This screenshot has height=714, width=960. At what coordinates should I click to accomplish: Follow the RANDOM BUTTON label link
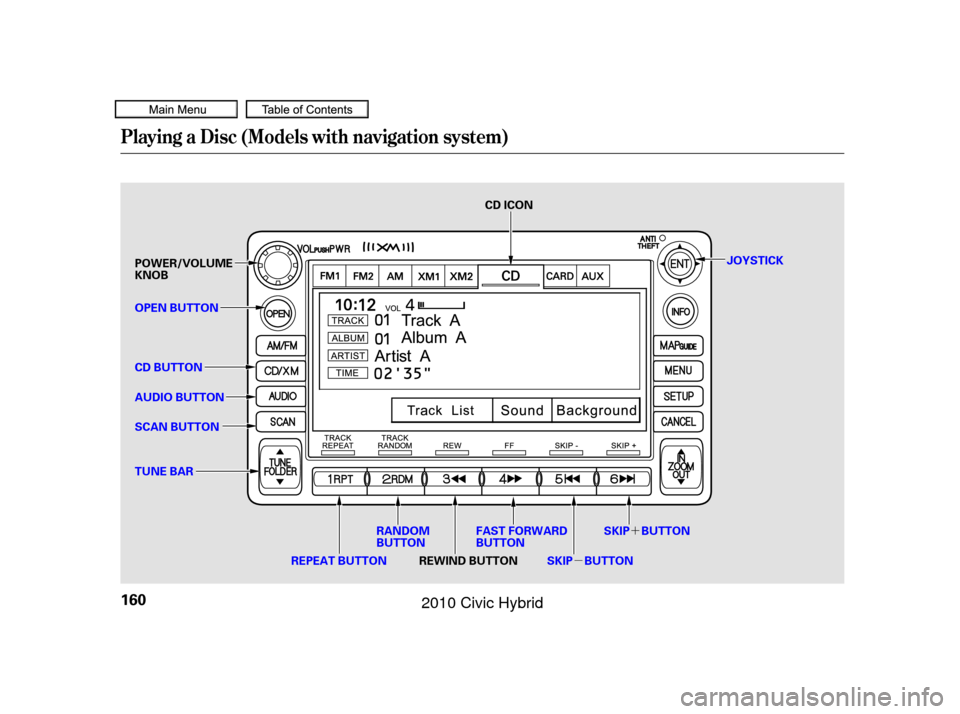403,537
